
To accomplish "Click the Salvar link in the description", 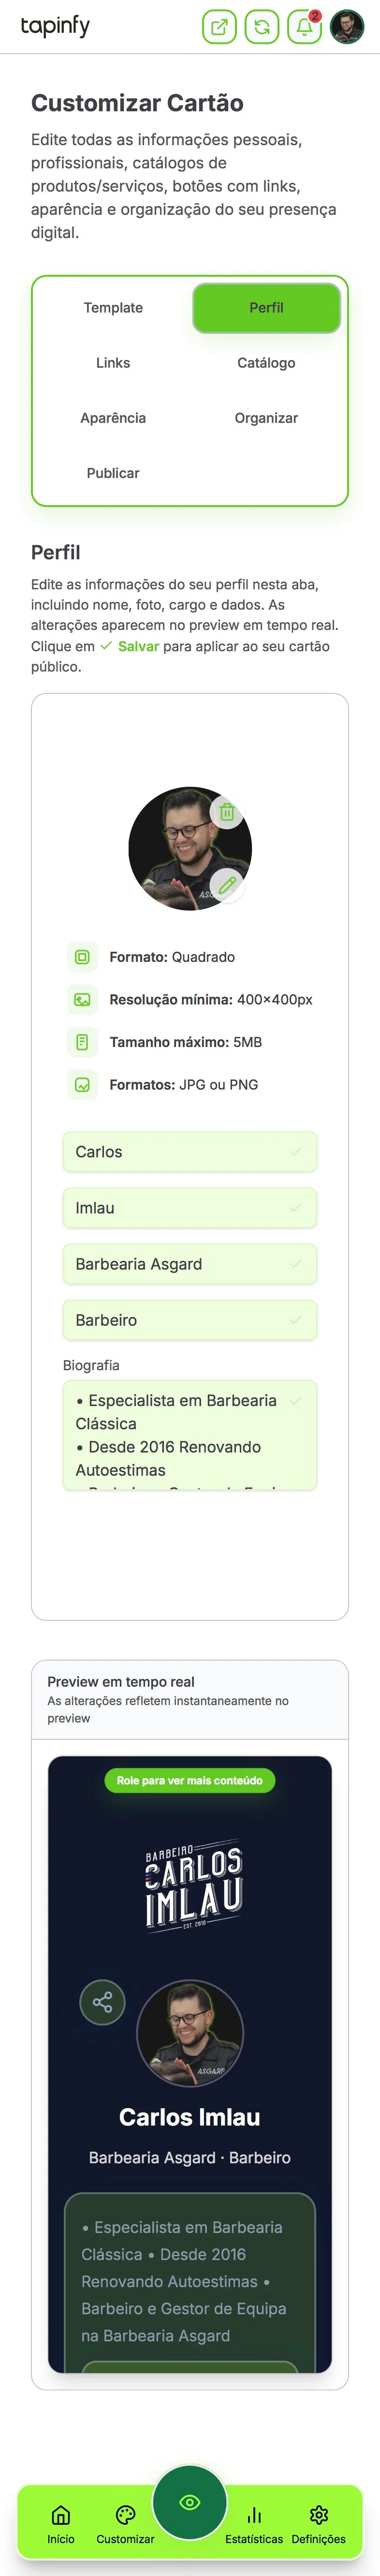I will 136,647.
